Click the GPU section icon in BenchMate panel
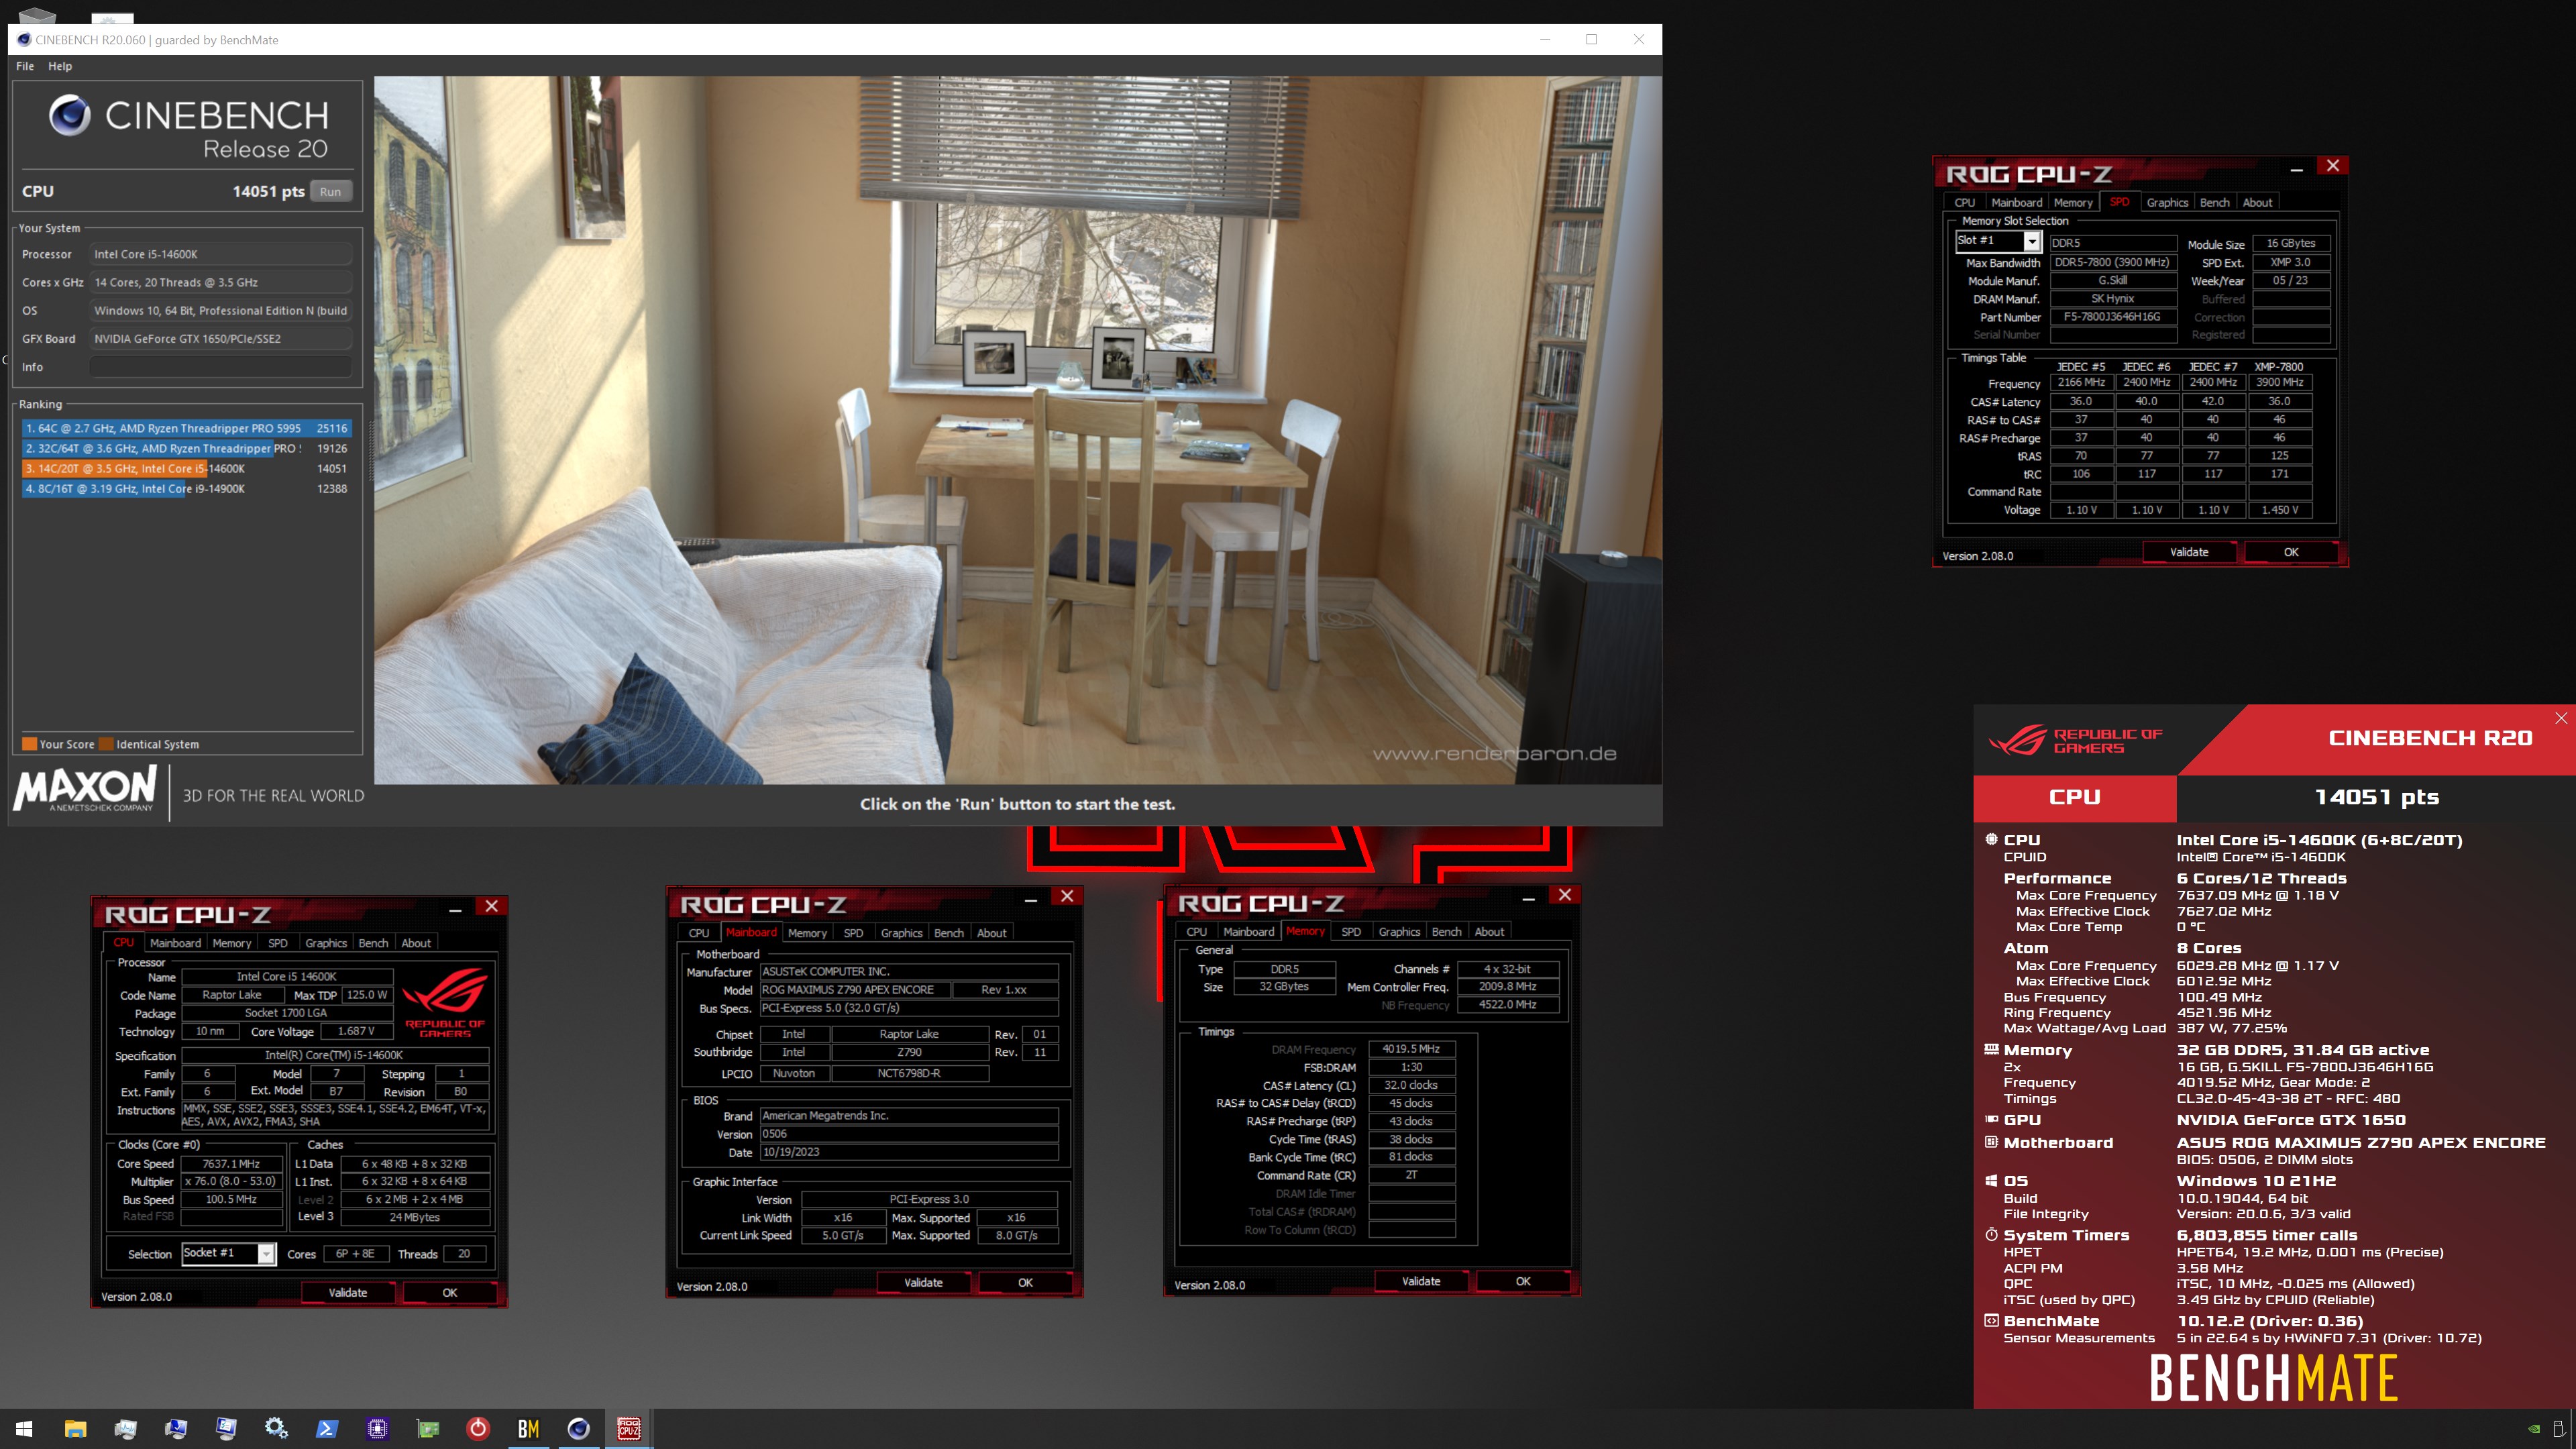The height and width of the screenshot is (1449, 2576). pyautogui.click(x=1991, y=1119)
